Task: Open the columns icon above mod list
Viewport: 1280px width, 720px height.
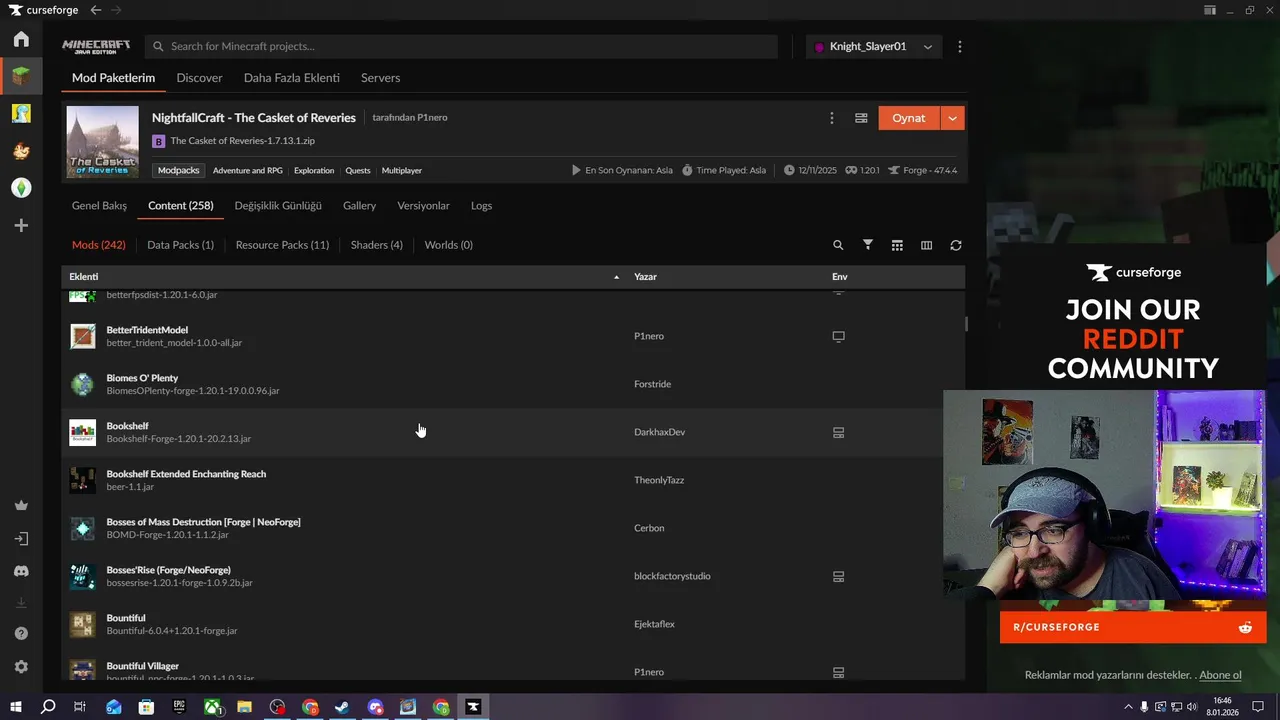Action: [x=926, y=245]
